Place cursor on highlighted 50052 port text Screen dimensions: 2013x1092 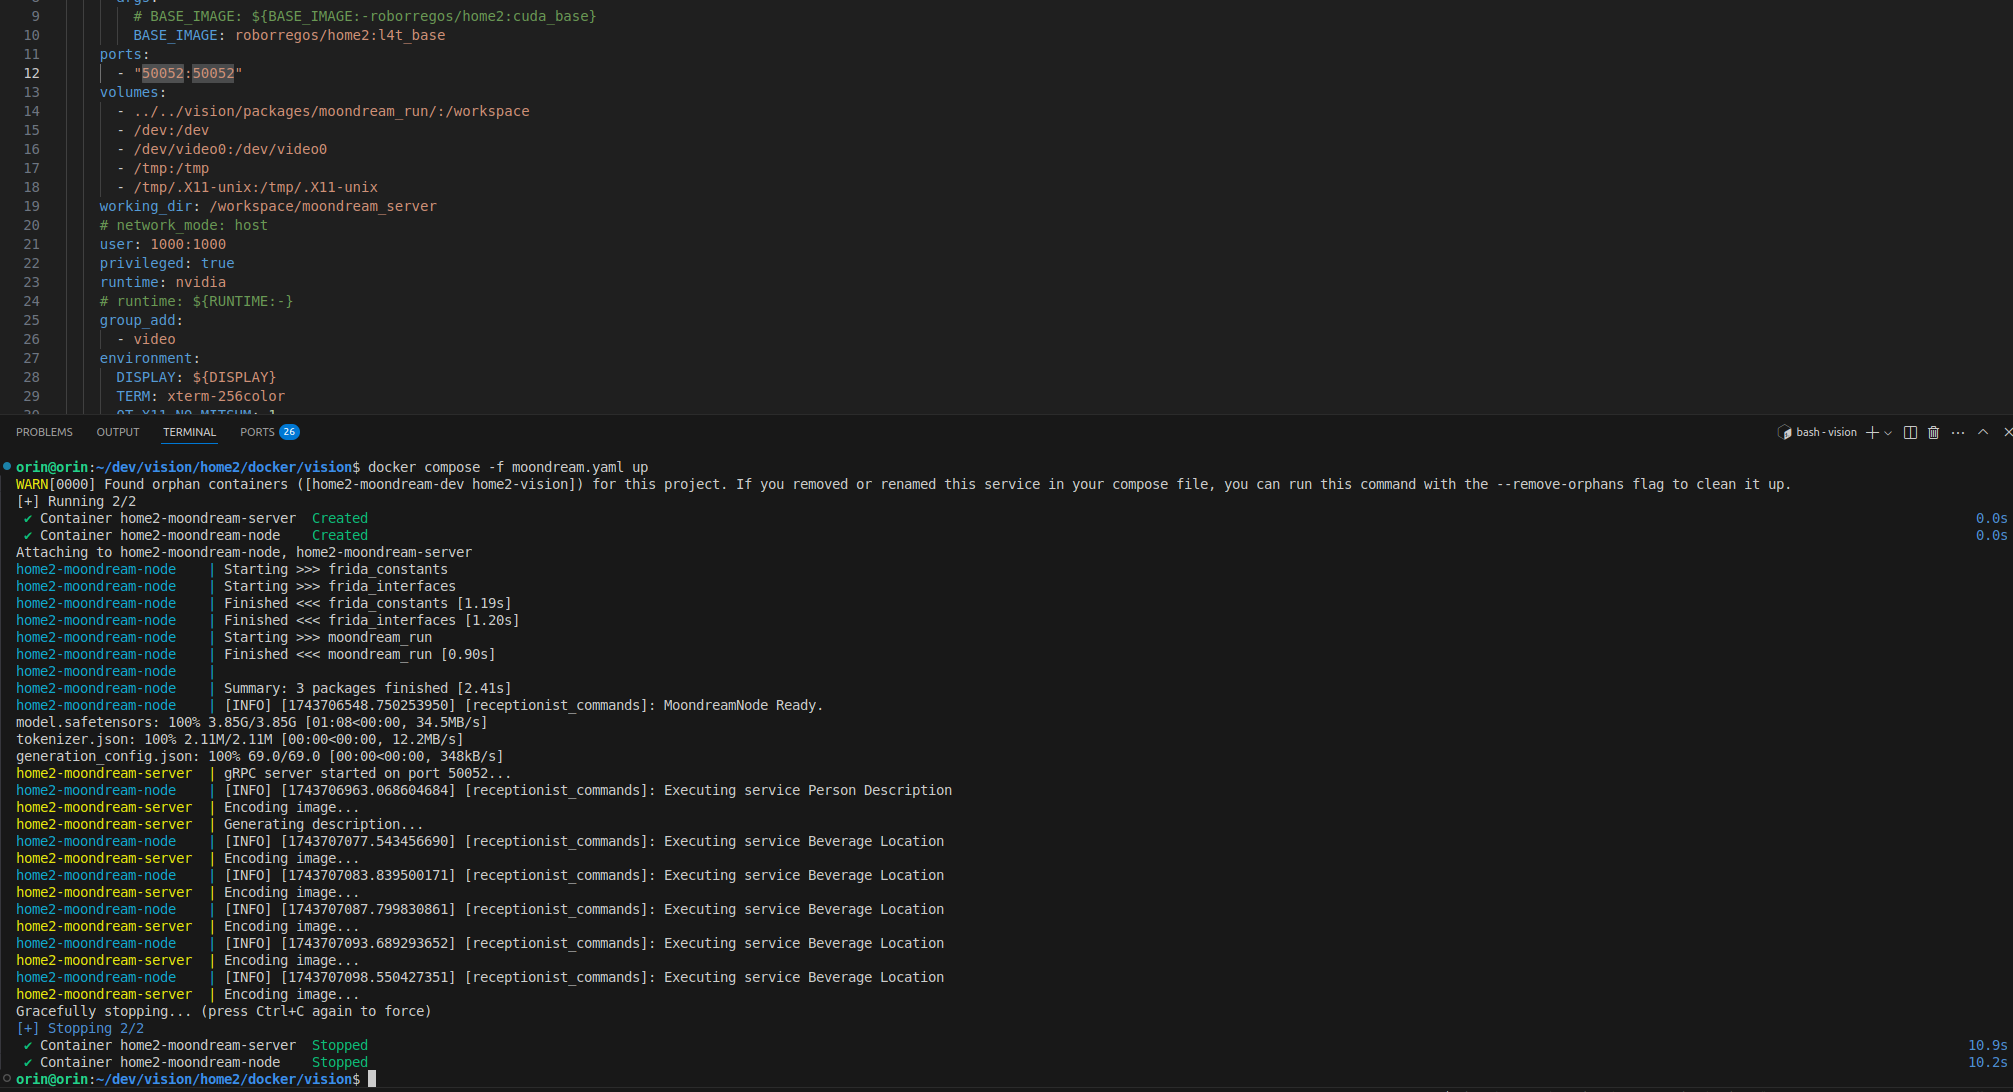tap(162, 73)
